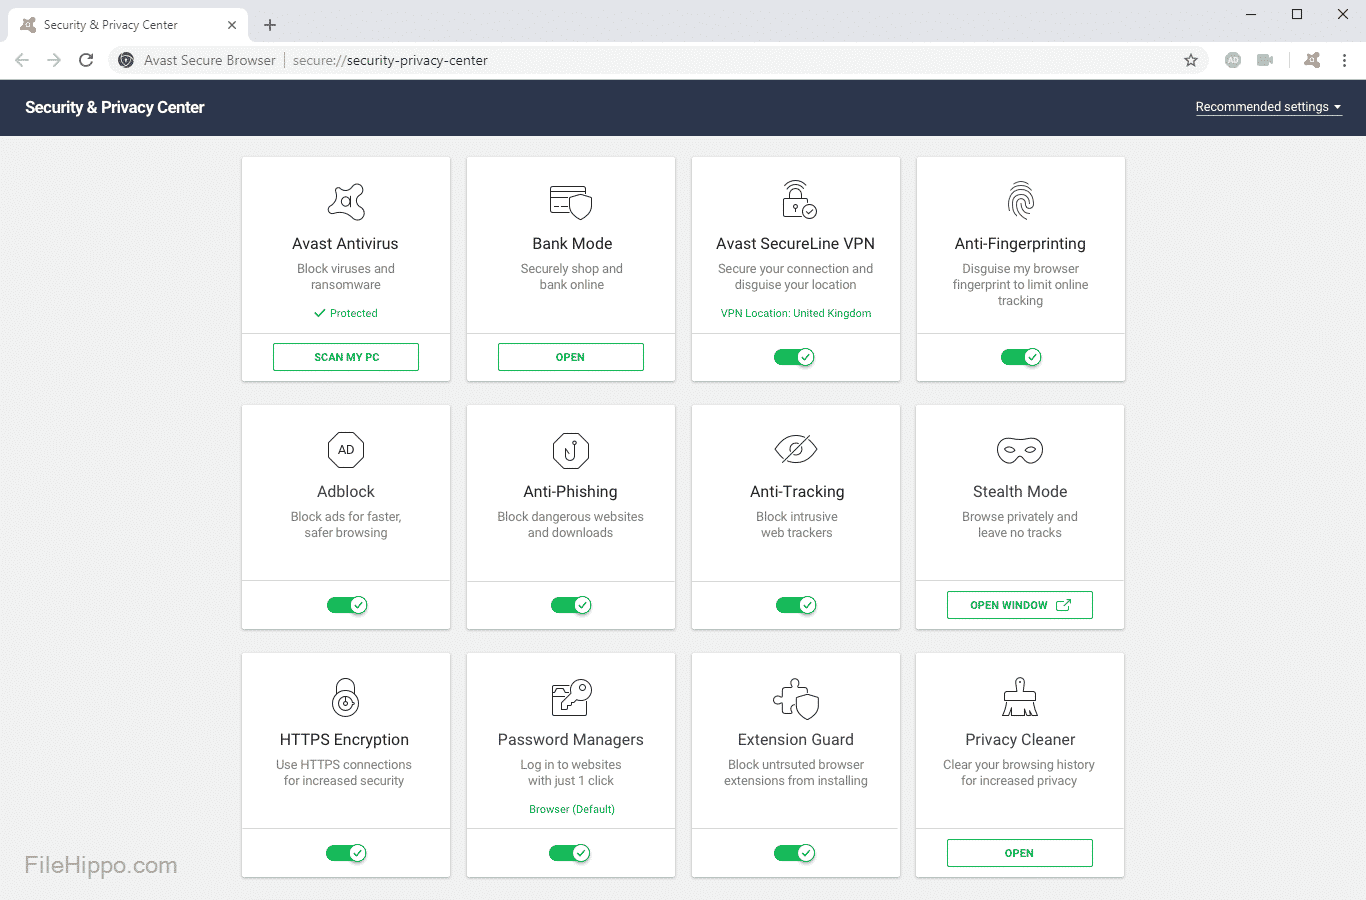Click the Stealth Mode mask icon
This screenshot has height=900, width=1366.
1019,450
